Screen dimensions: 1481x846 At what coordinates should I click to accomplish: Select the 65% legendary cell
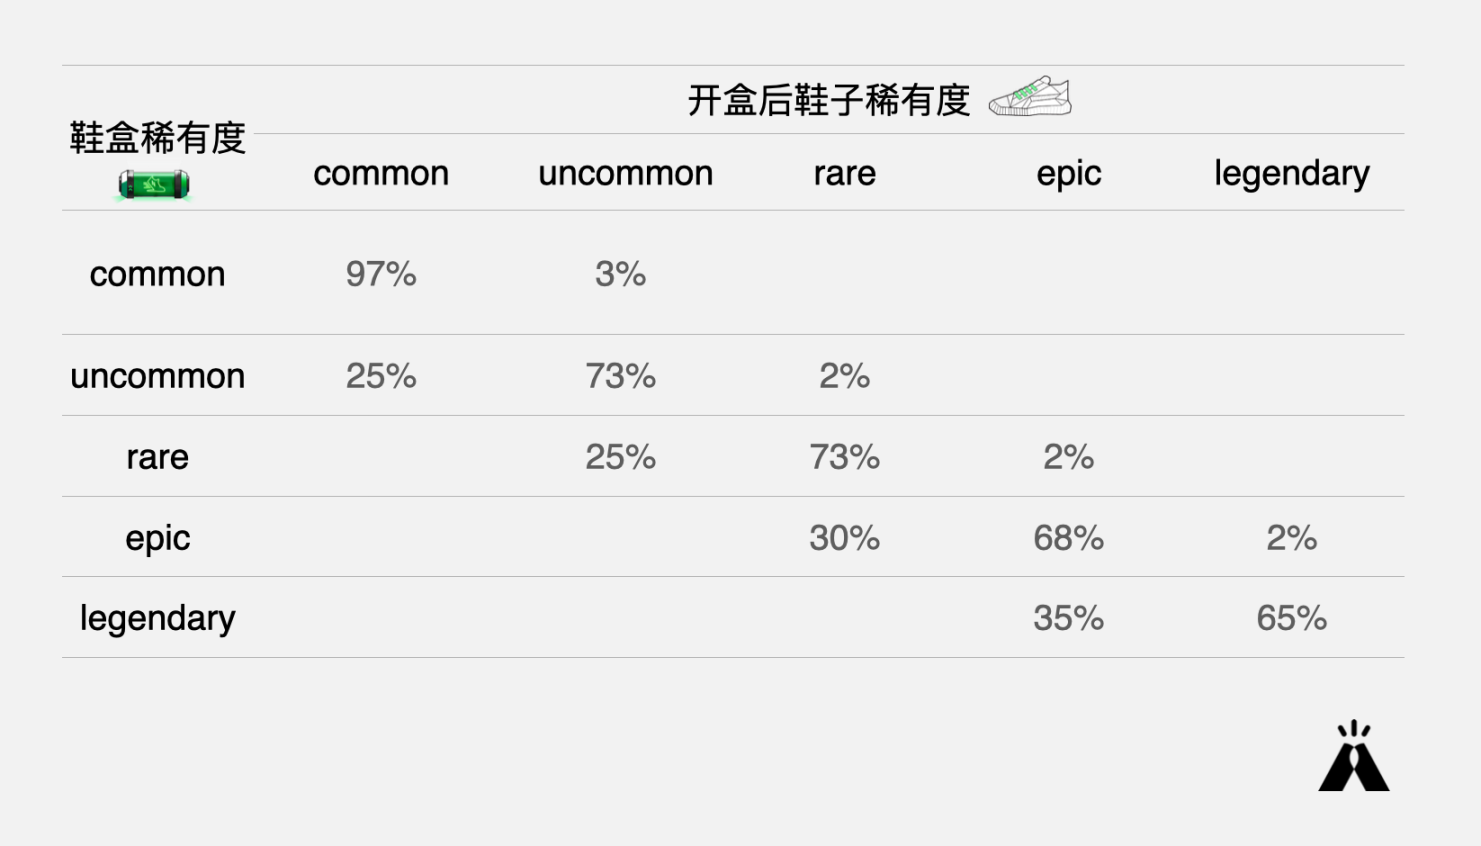click(1291, 618)
